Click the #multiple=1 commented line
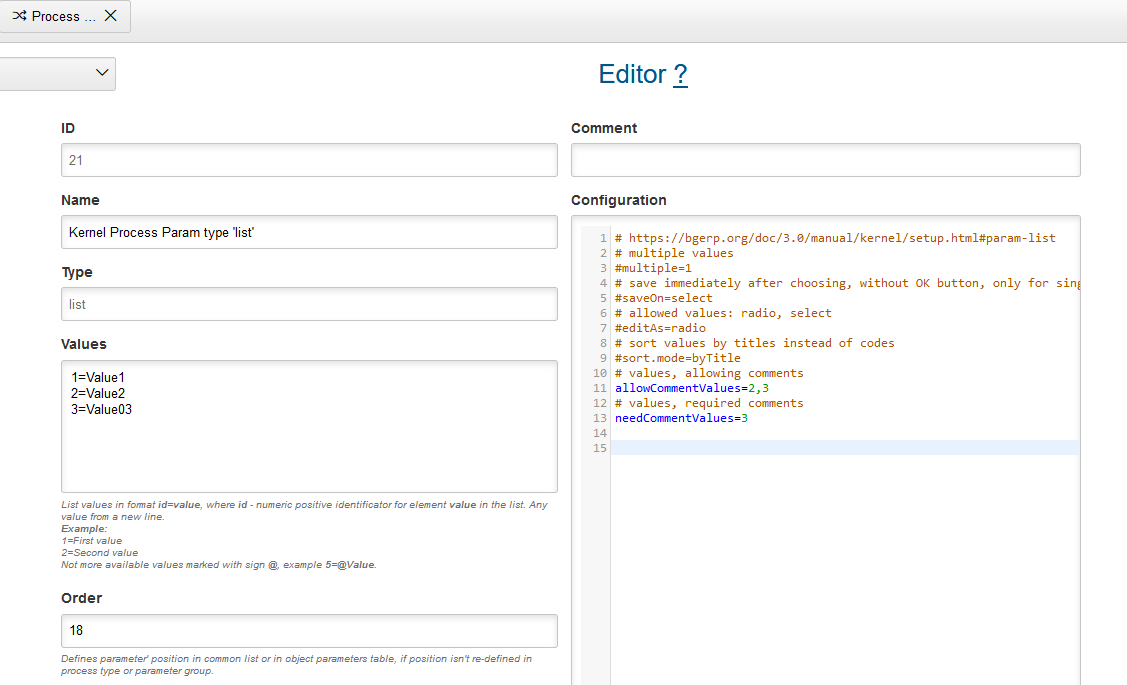The height and width of the screenshot is (685, 1127). (x=652, y=267)
